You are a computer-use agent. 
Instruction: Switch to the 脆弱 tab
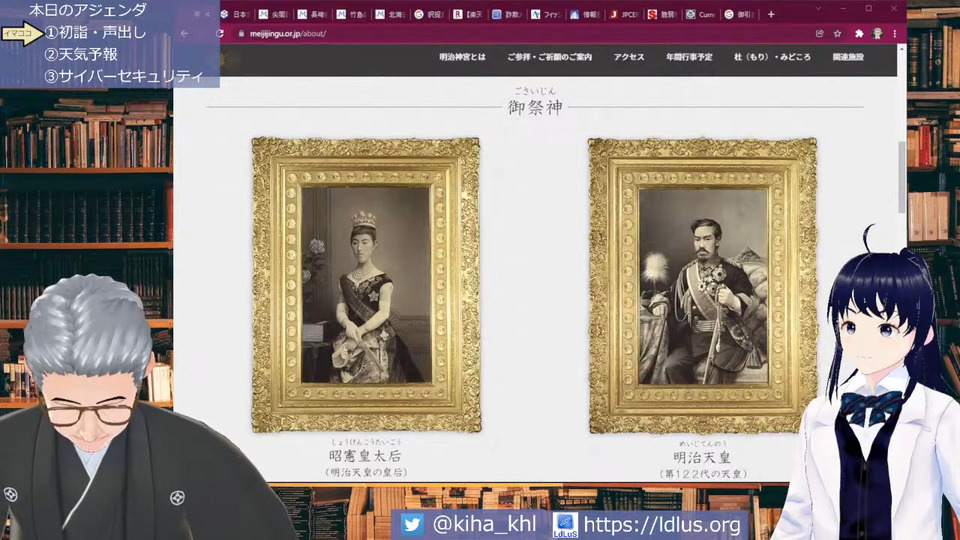coord(662,14)
